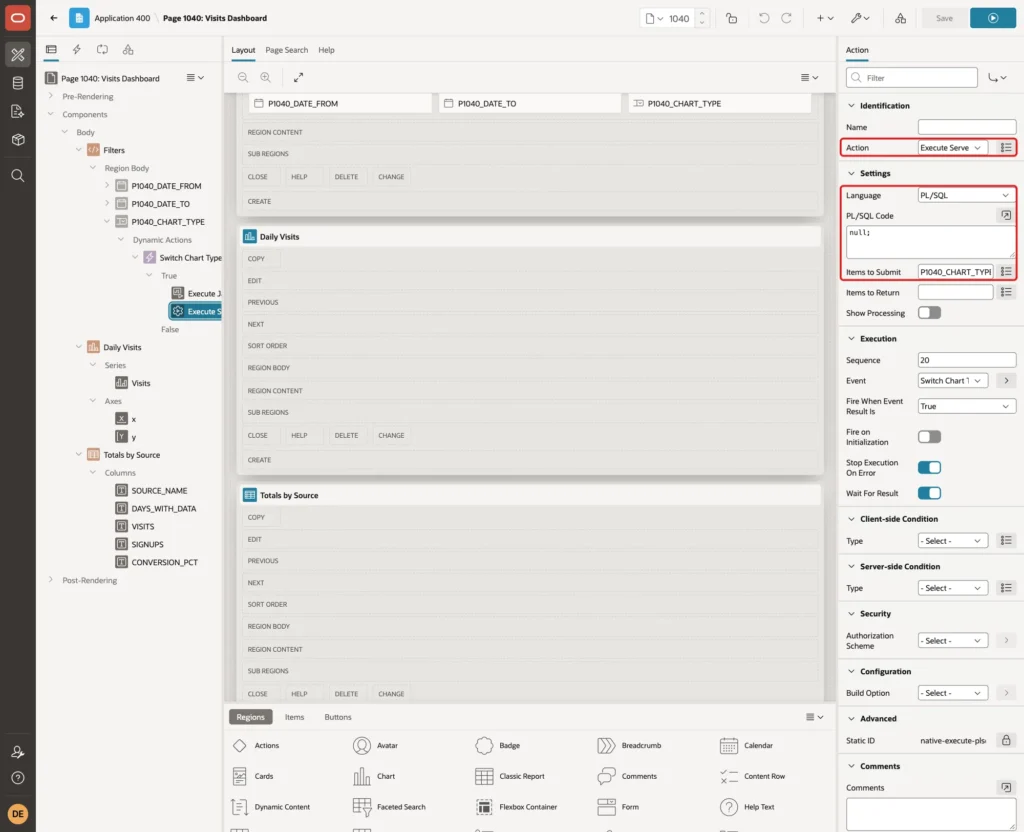Open Client-side Condition Type dropdown
This screenshot has height=832, width=1024.
coord(952,541)
